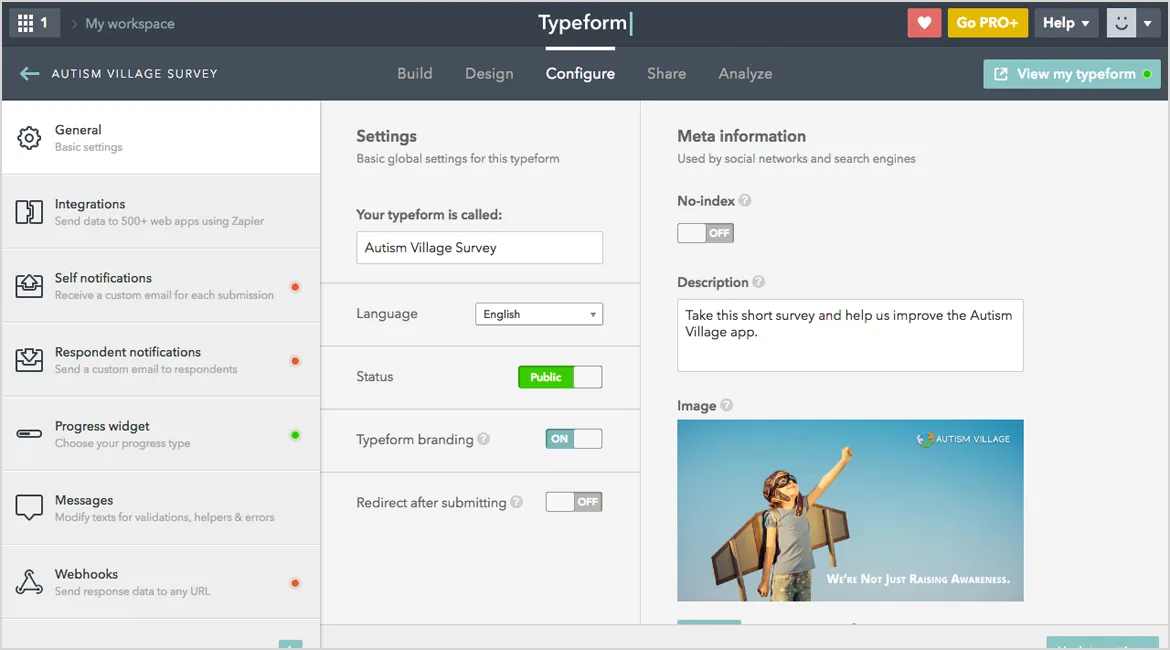Click help icon next to No-index
1170x650 pixels.
(x=745, y=201)
